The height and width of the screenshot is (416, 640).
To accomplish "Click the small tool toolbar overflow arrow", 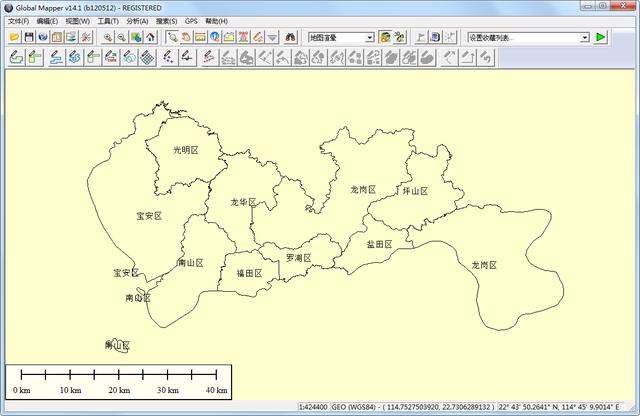I will [272, 37].
